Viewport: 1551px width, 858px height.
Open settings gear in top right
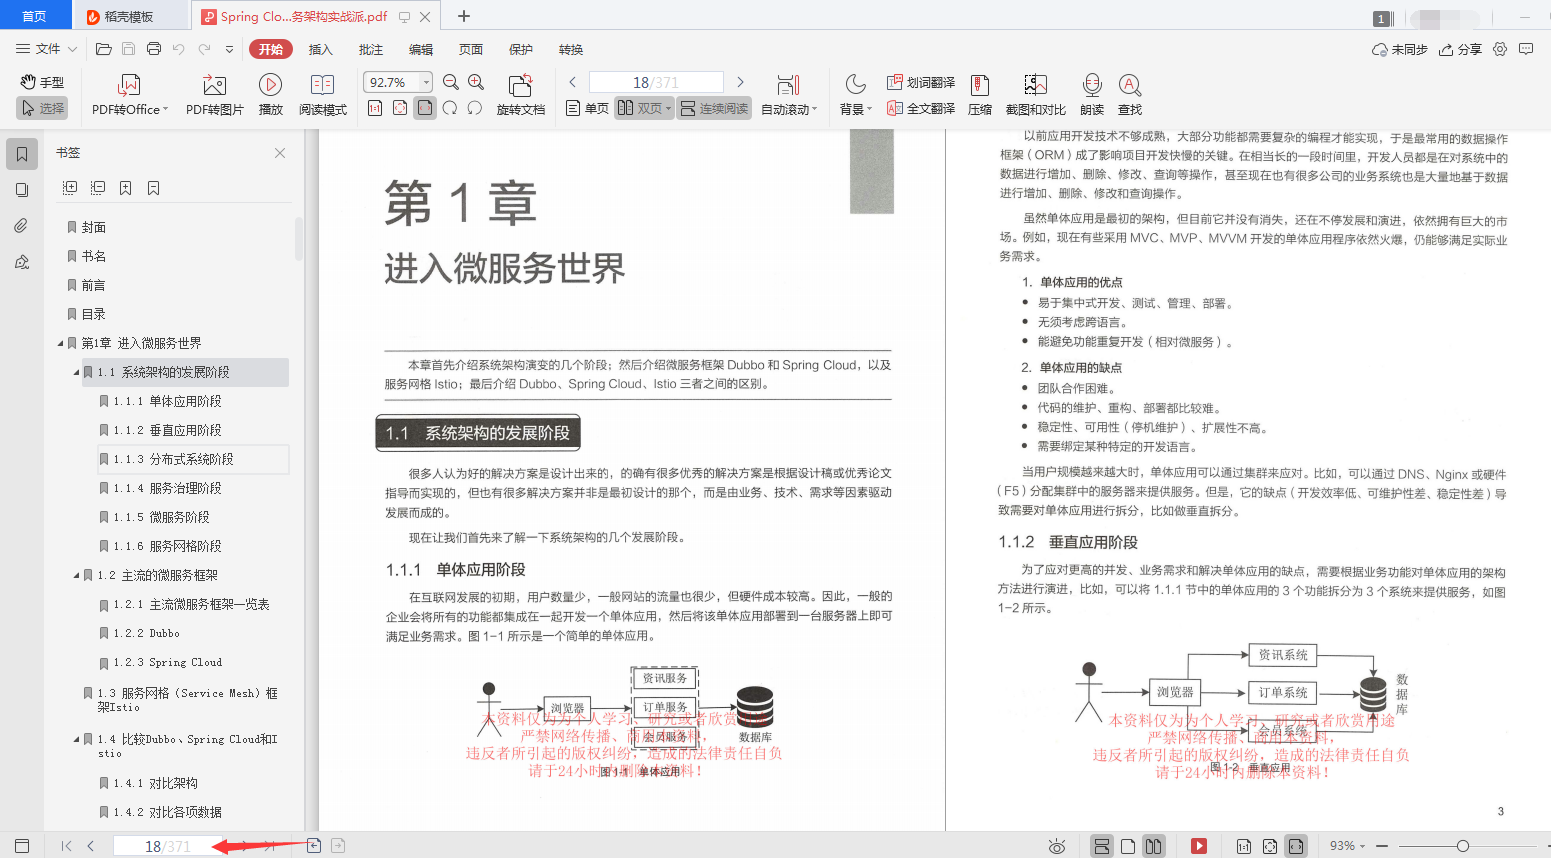1500,49
